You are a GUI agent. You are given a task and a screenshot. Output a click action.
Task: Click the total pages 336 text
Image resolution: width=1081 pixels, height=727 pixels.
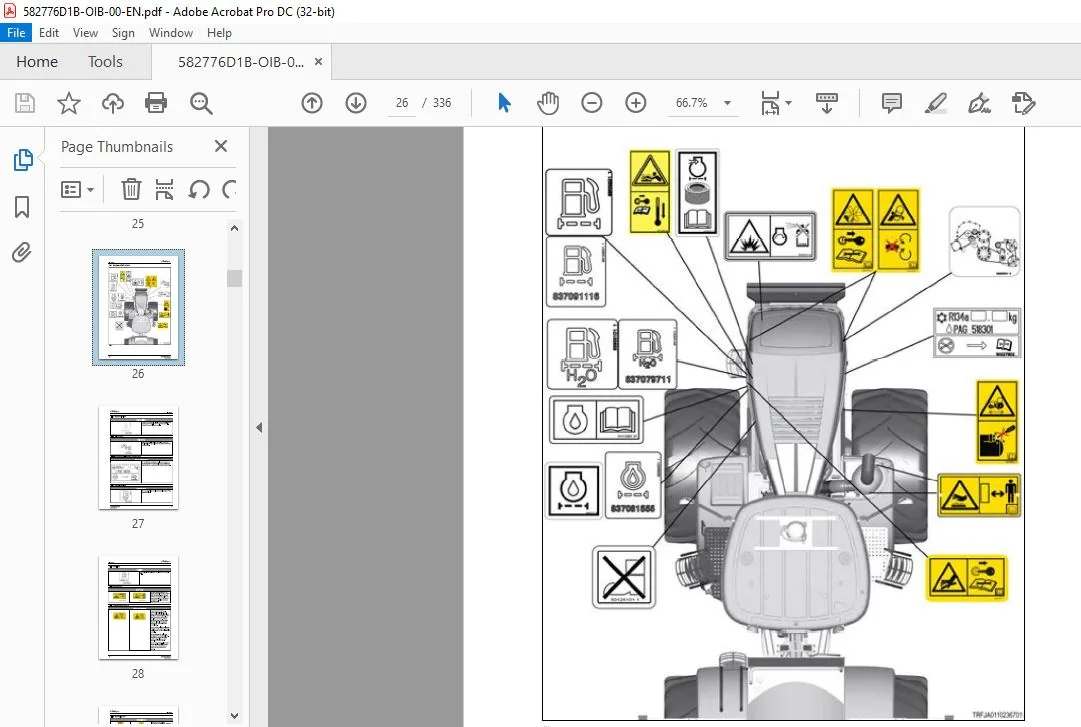click(442, 103)
